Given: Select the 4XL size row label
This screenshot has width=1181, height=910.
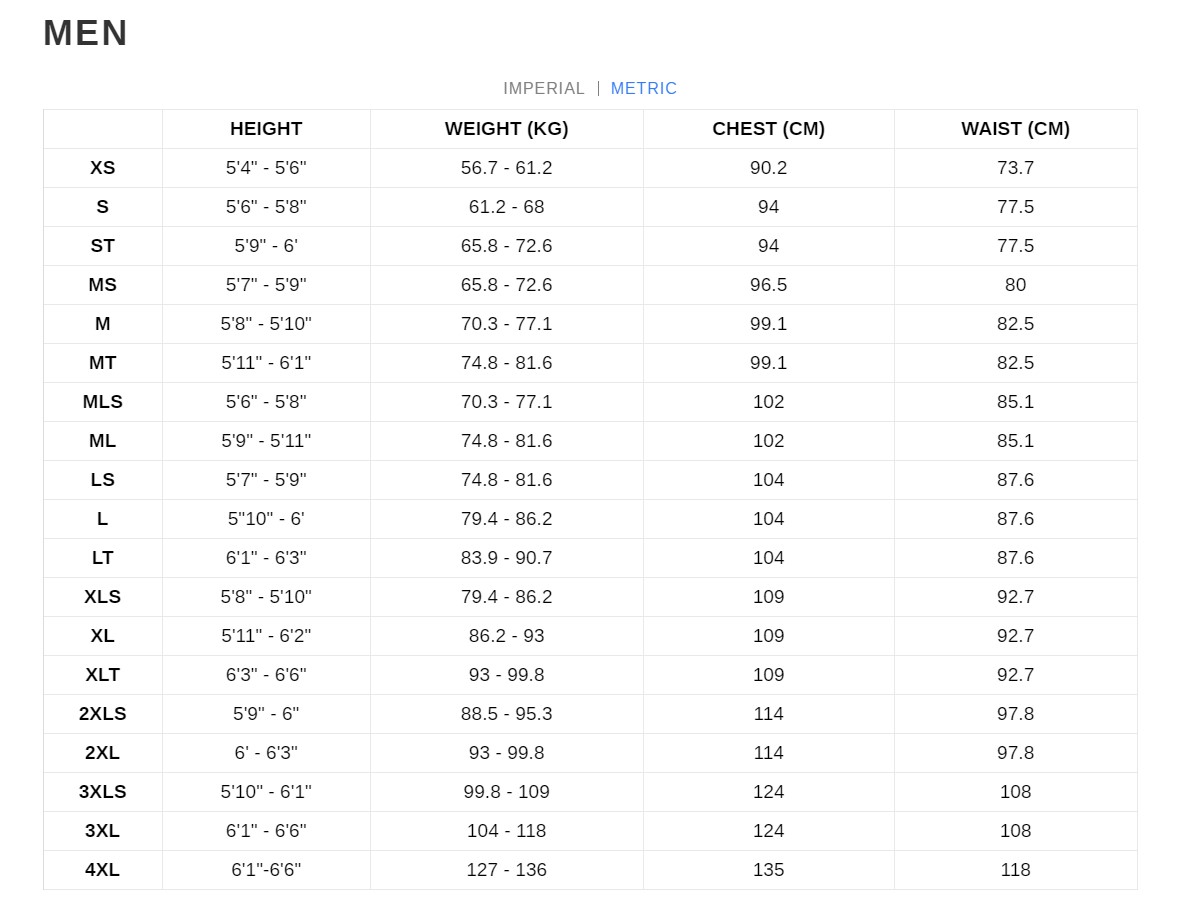Looking at the screenshot, I should click(102, 869).
